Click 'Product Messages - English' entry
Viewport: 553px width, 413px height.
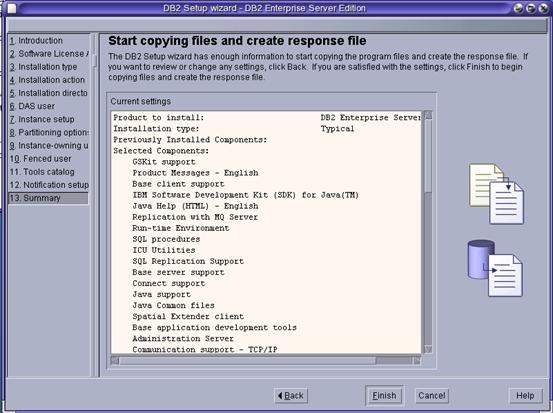click(x=195, y=173)
